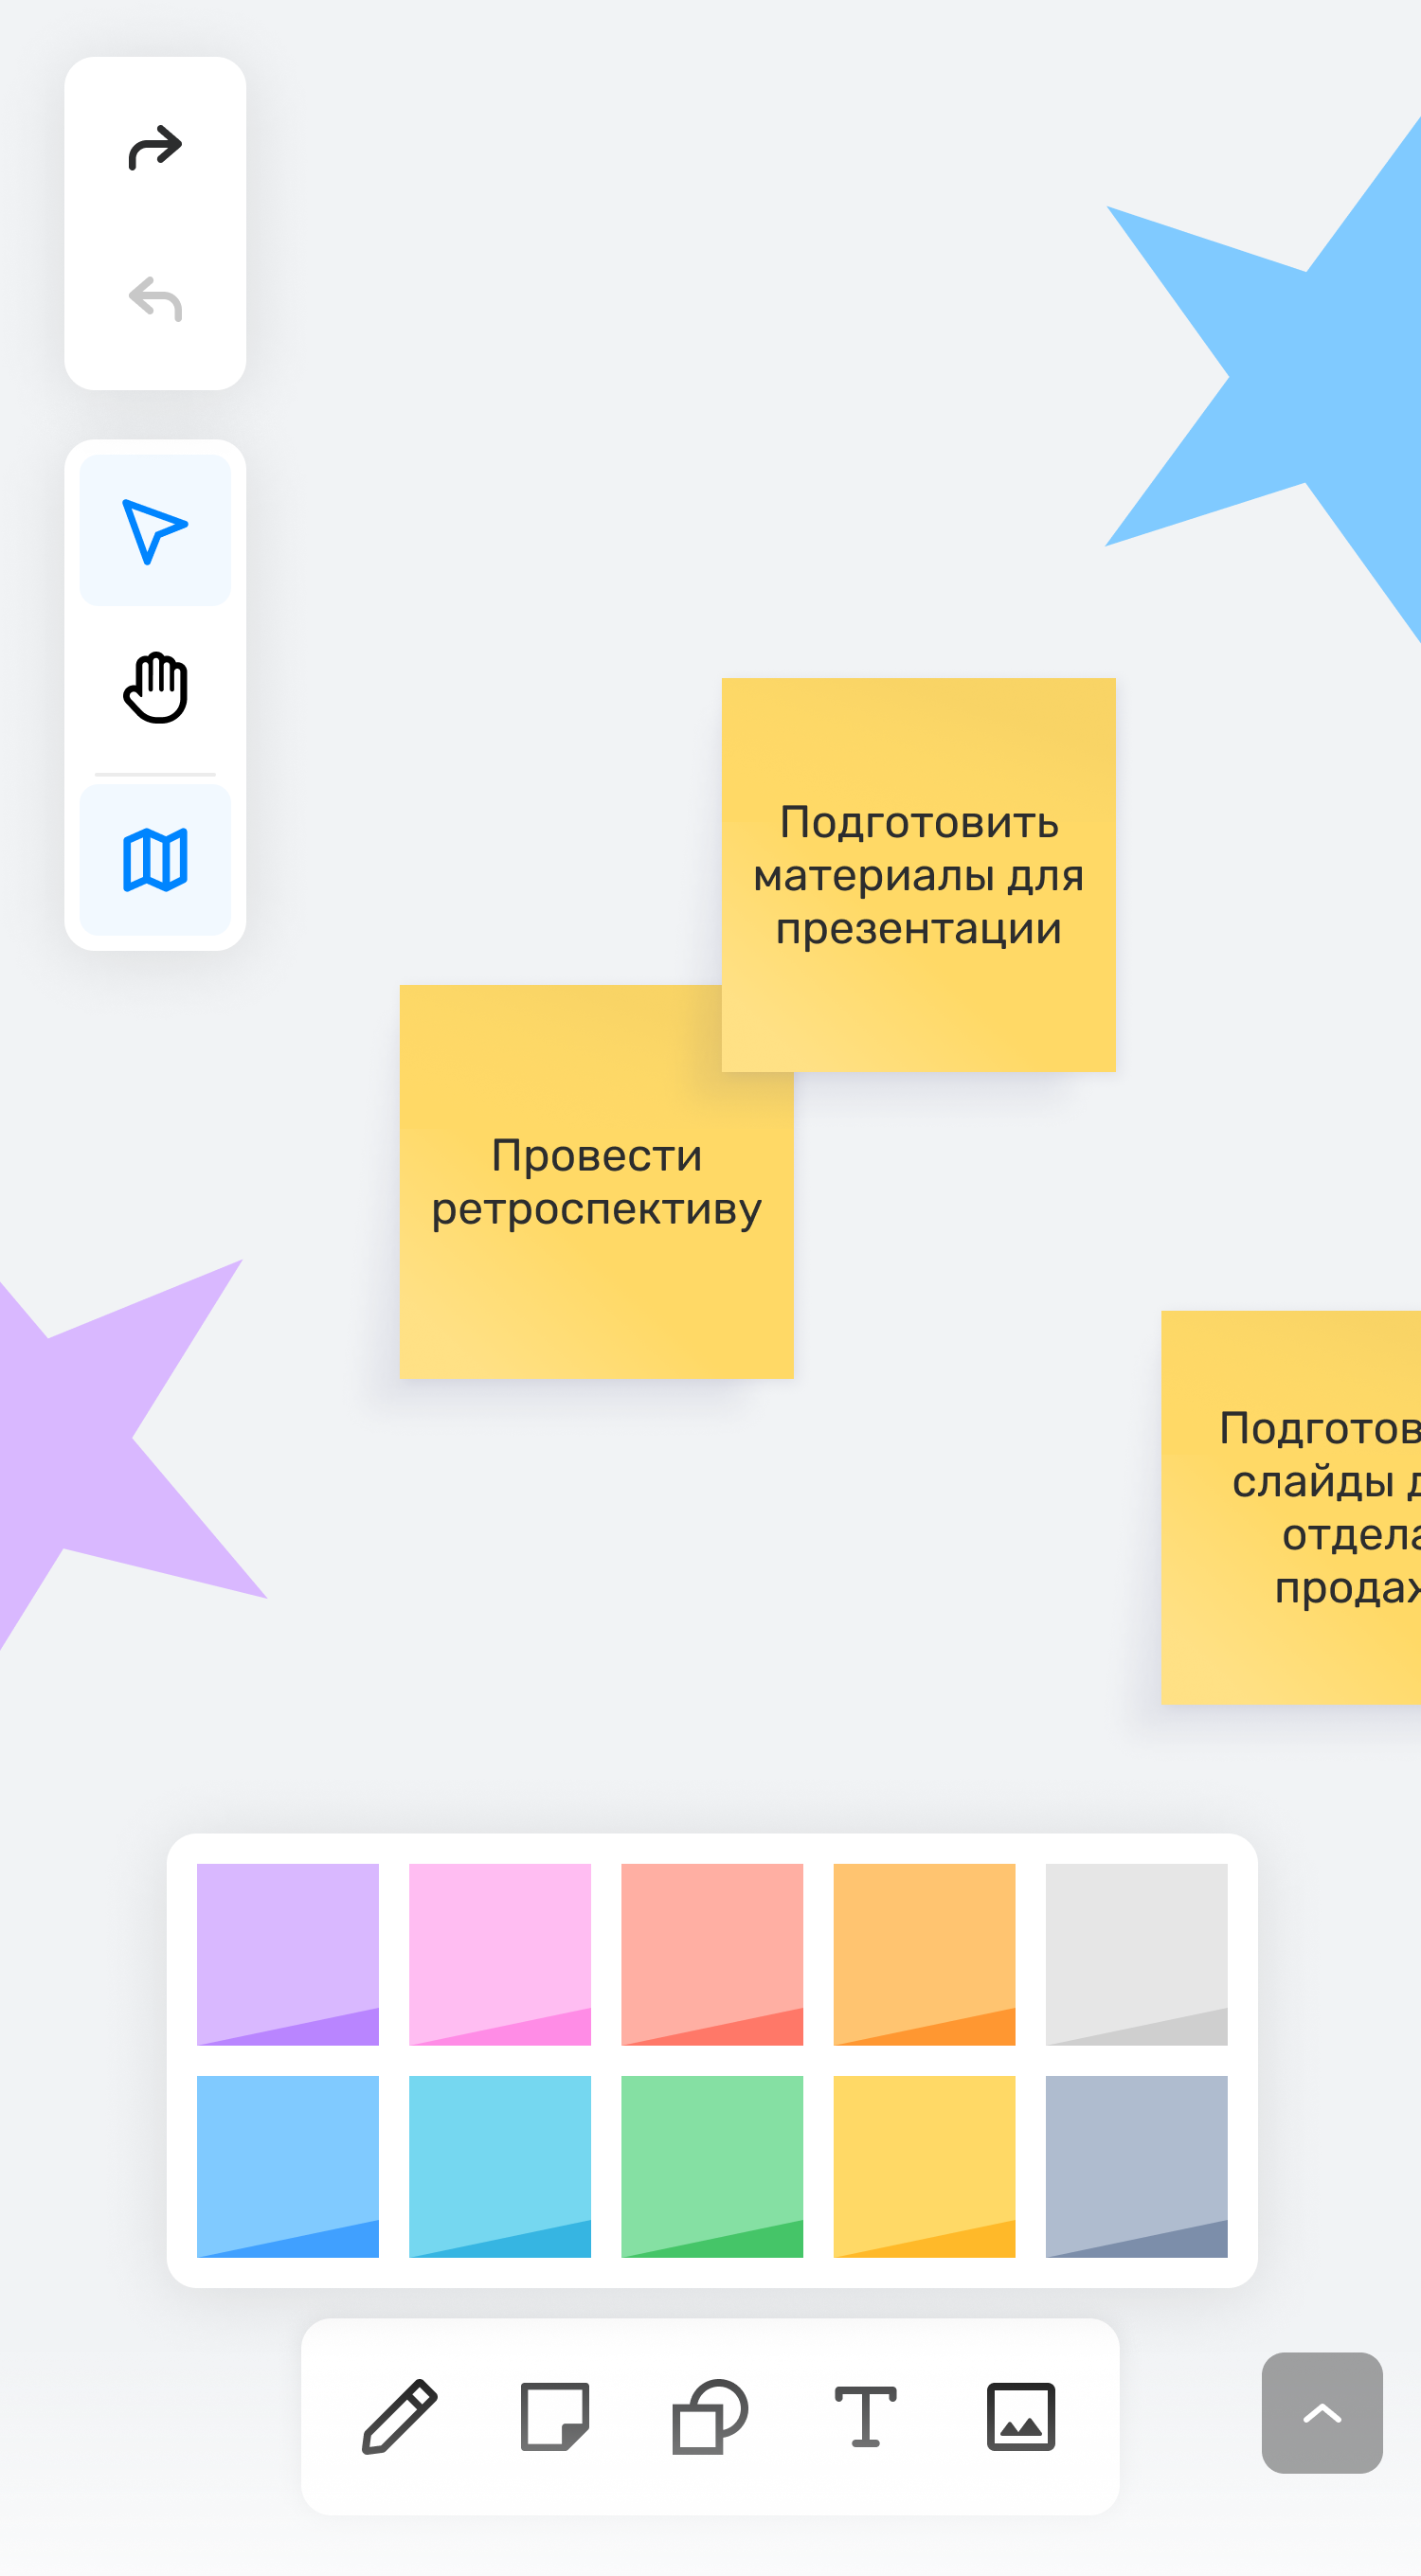Pick the pink sticky note color
Screen dimensions: 1421x2576
point(500,1954)
